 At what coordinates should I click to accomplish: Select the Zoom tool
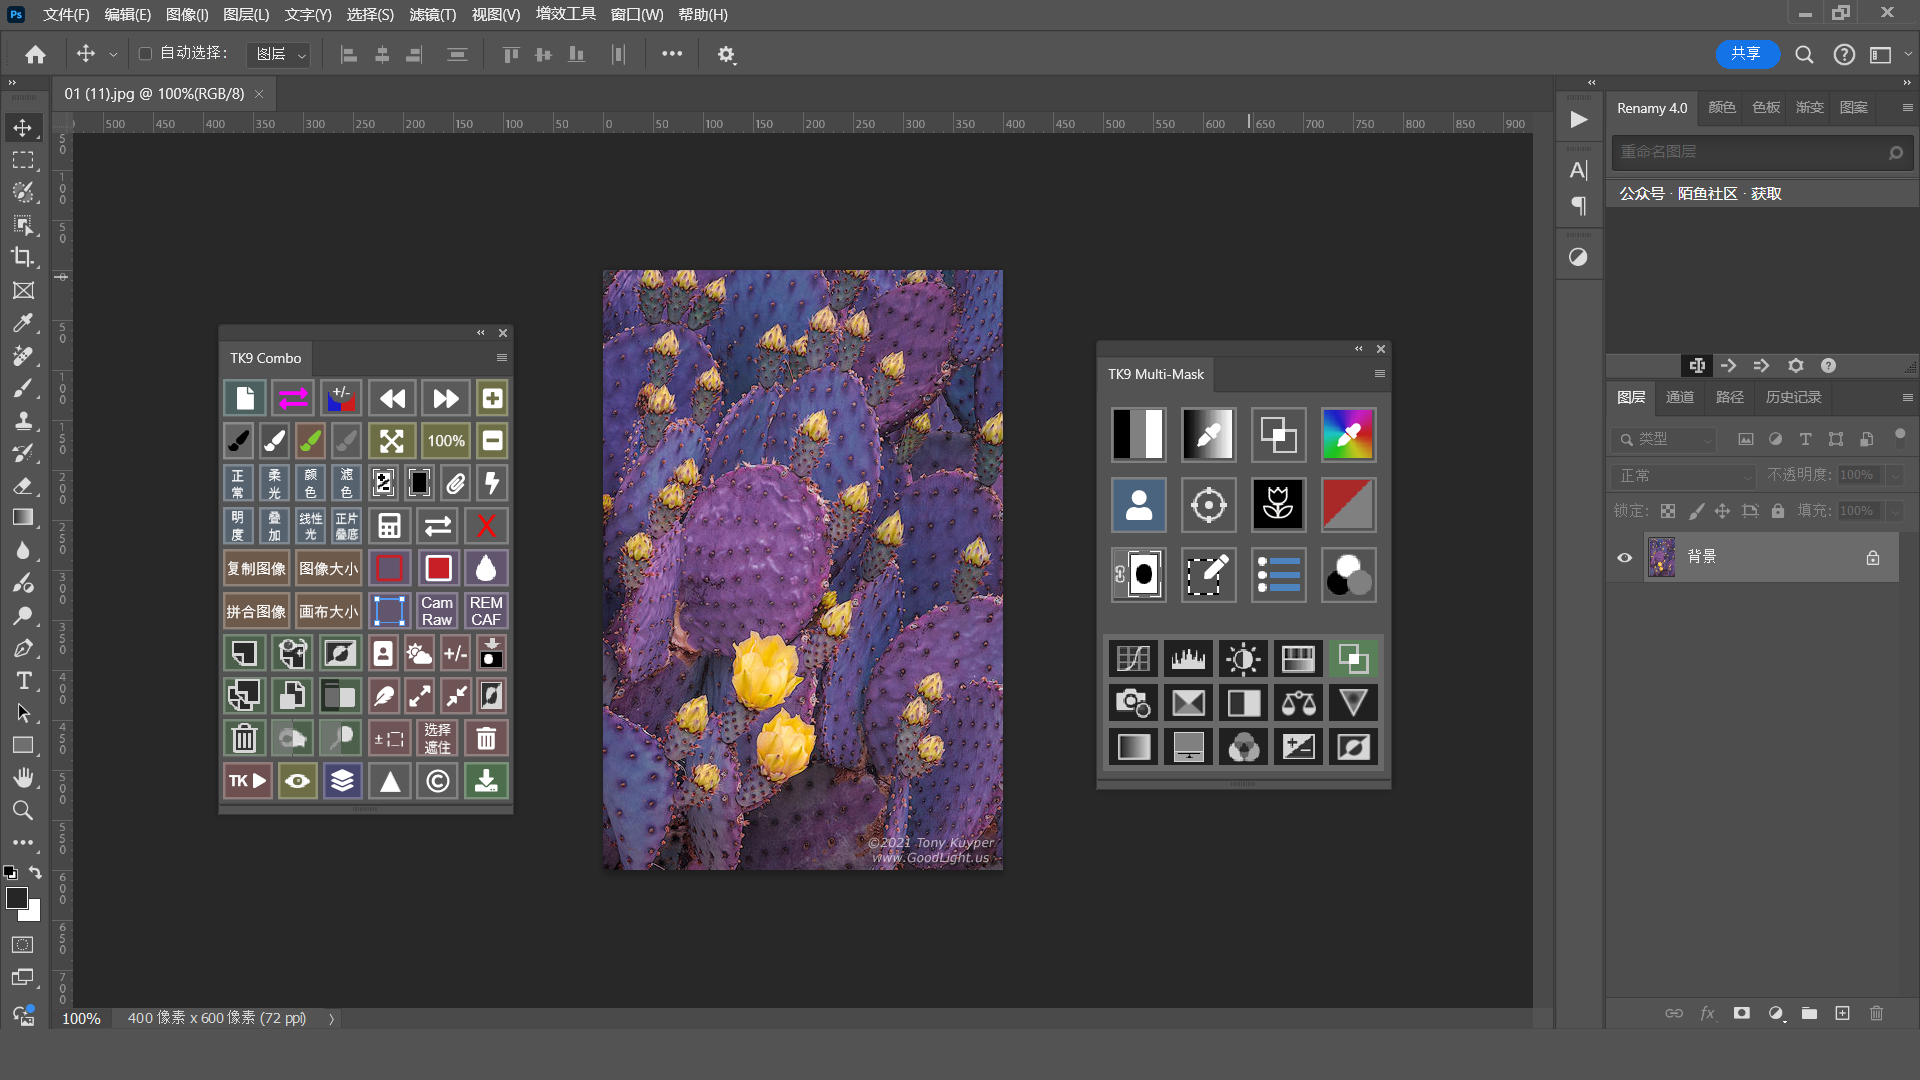tap(22, 810)
